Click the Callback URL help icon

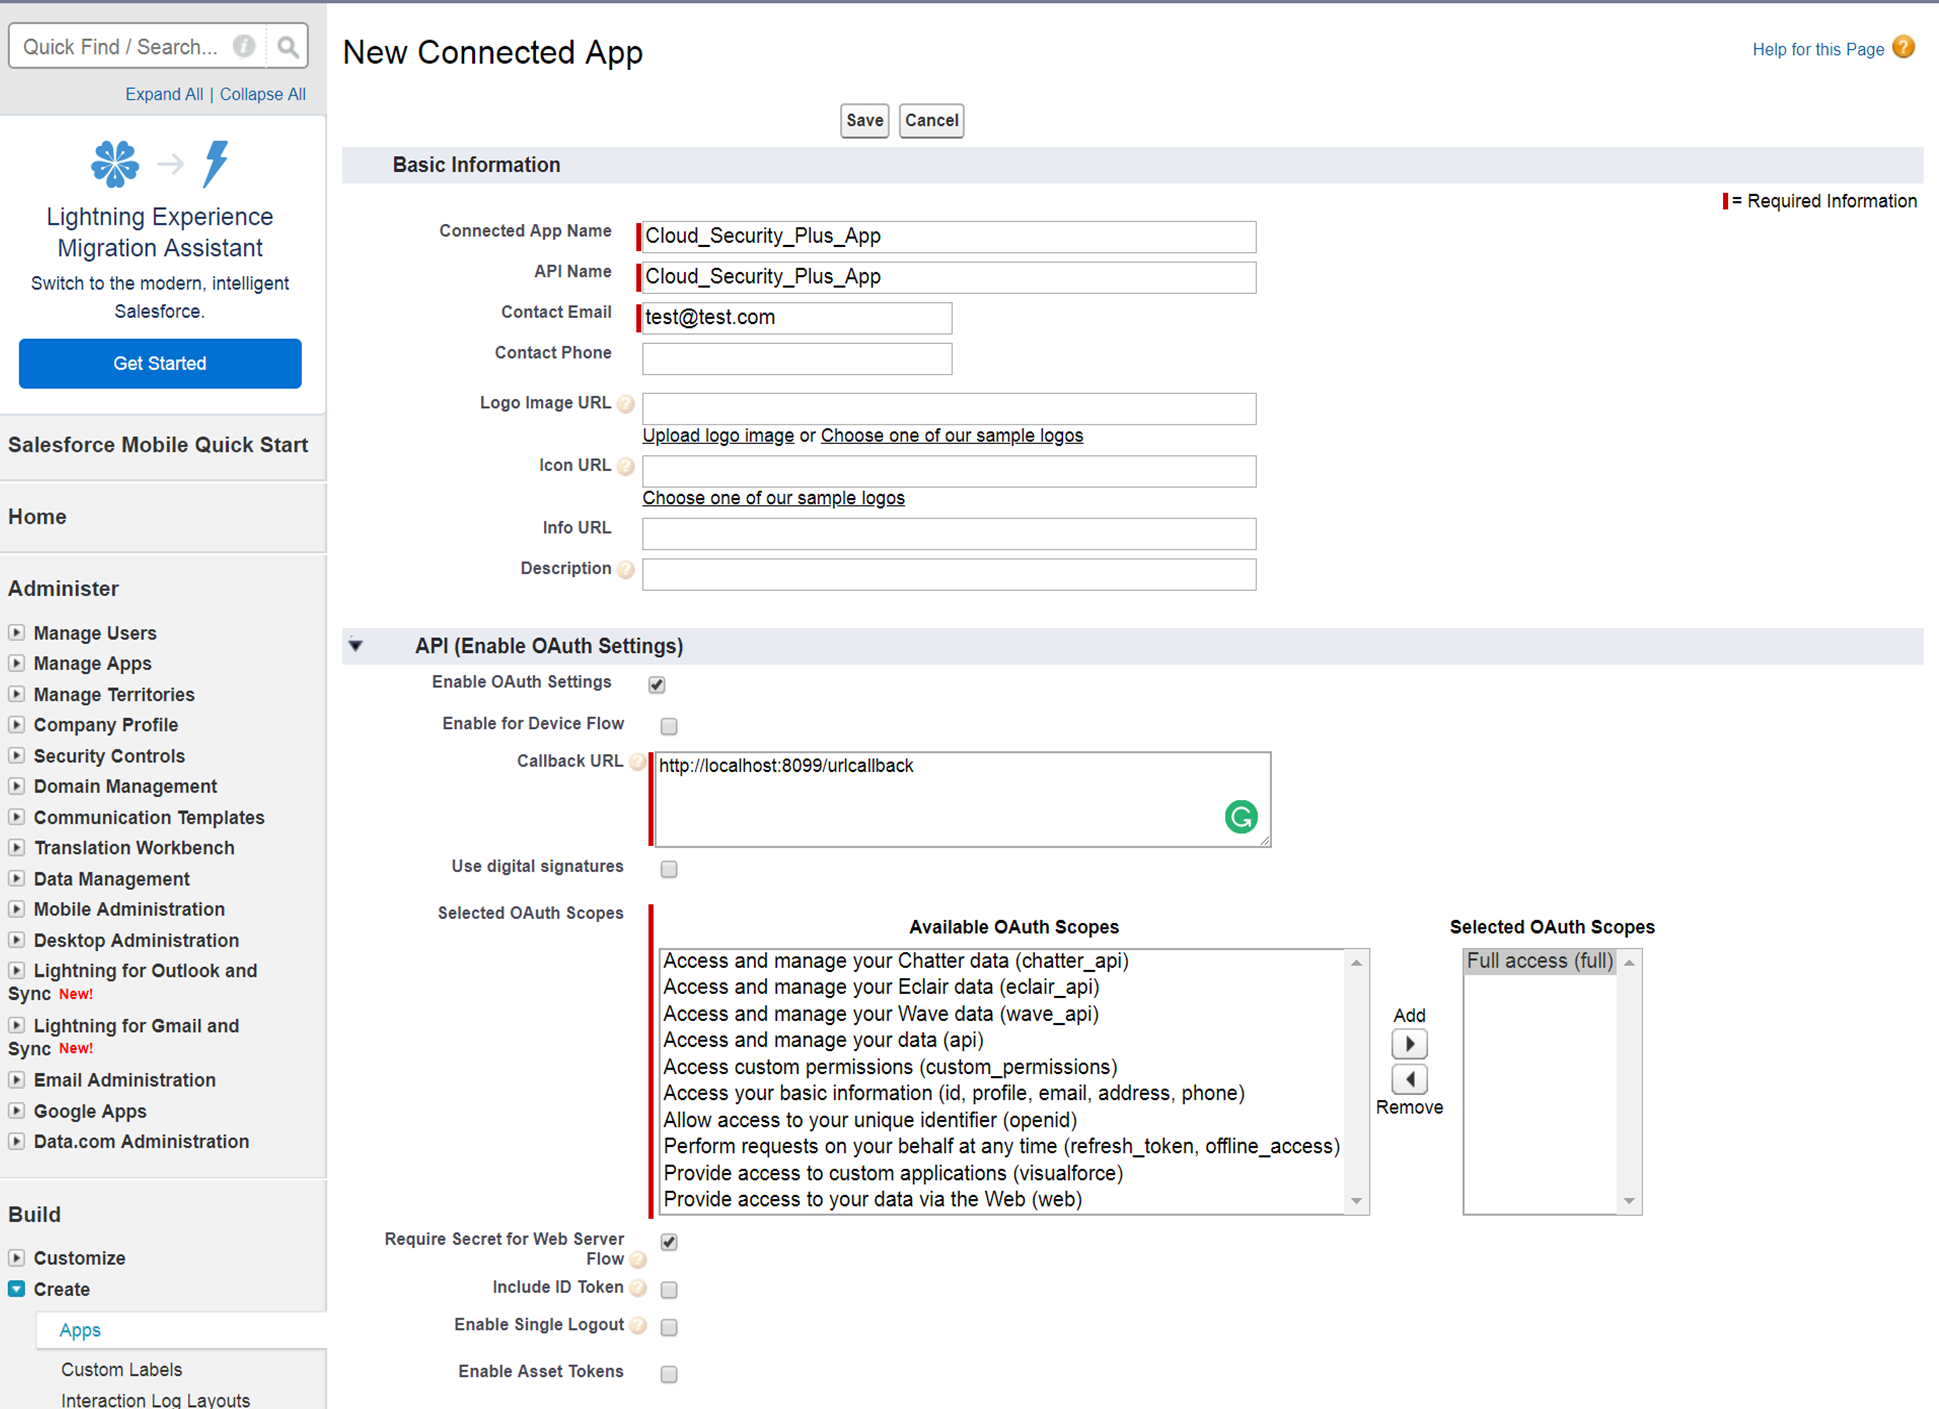coord(637,761)
